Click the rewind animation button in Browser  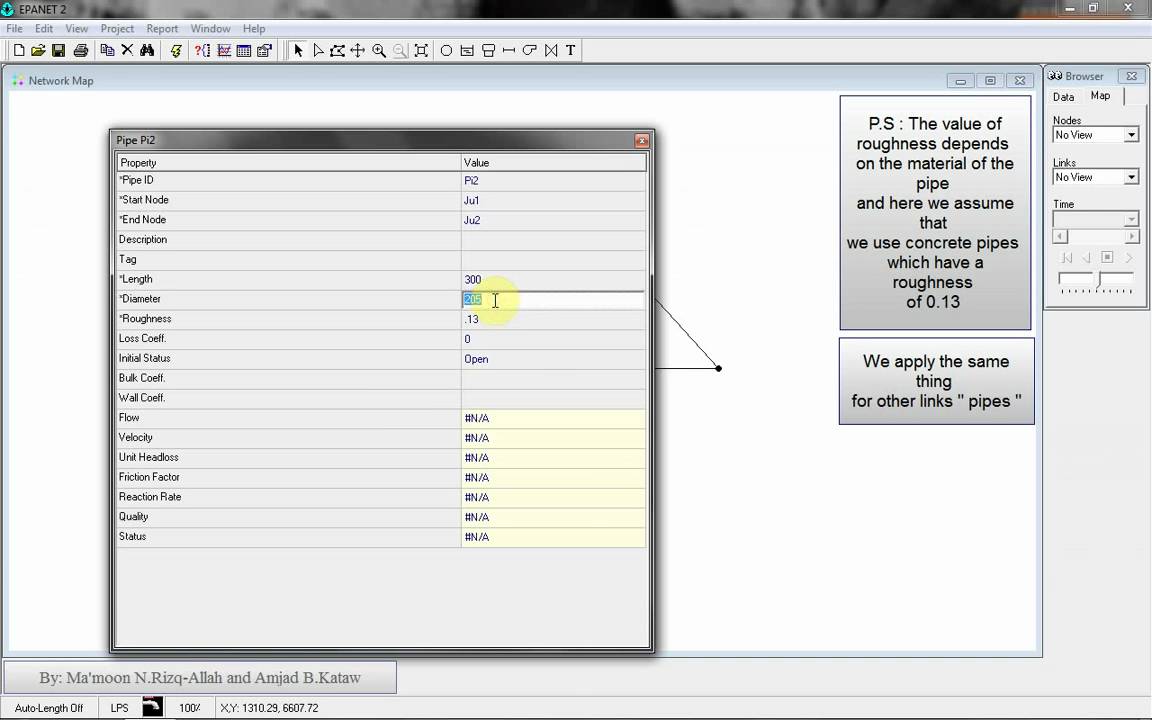pos(1067,257)
